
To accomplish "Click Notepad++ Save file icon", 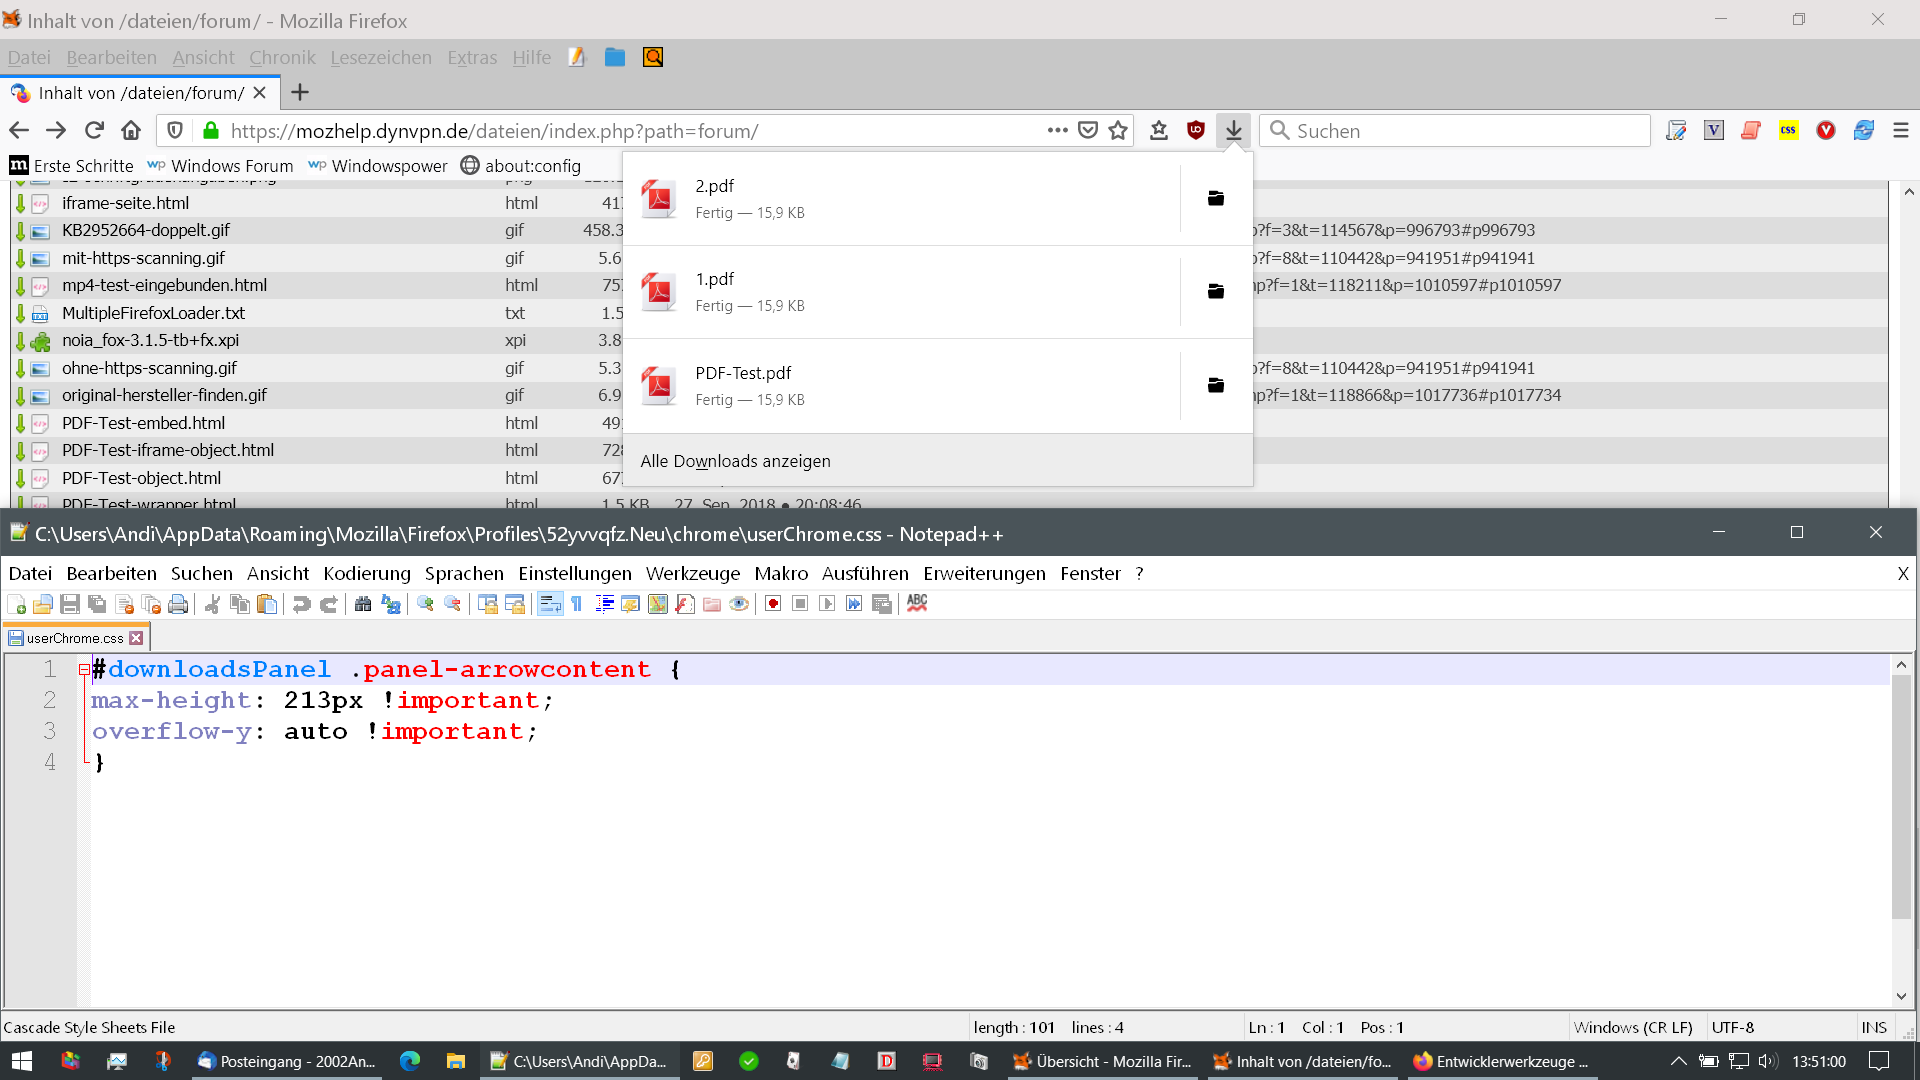I will 69,604.
